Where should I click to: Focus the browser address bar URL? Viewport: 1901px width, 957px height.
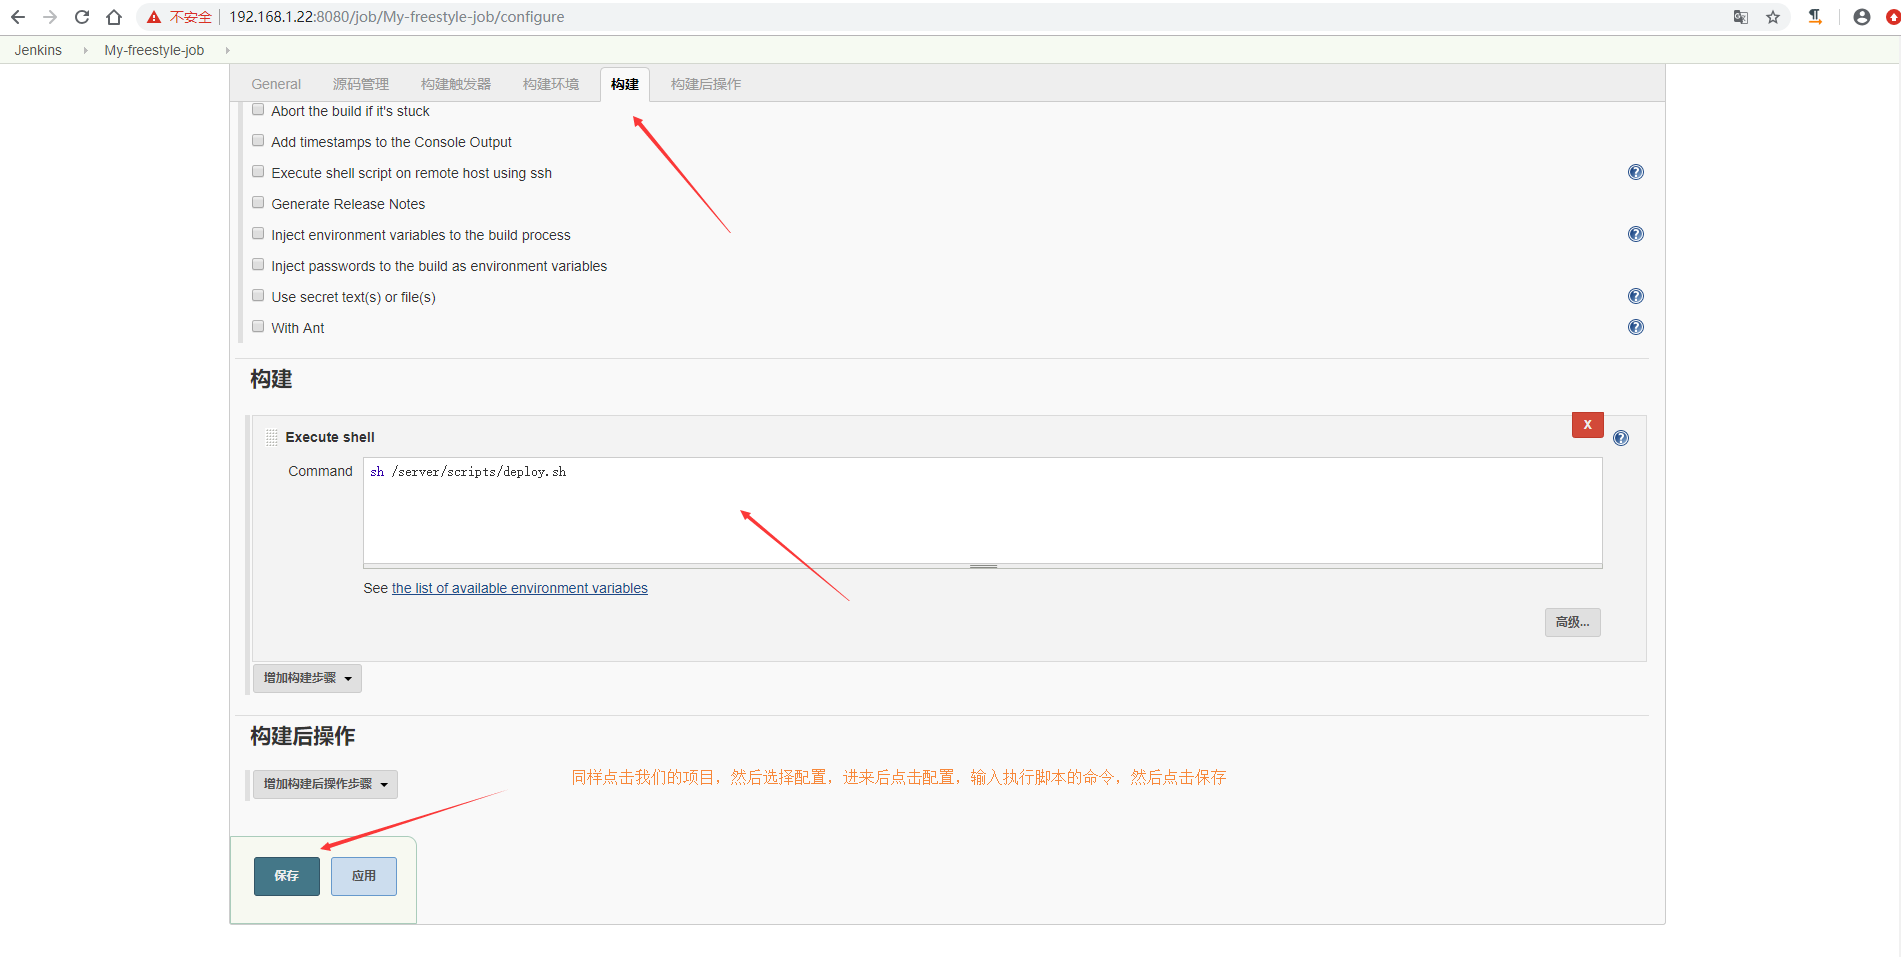coord(397,17)
